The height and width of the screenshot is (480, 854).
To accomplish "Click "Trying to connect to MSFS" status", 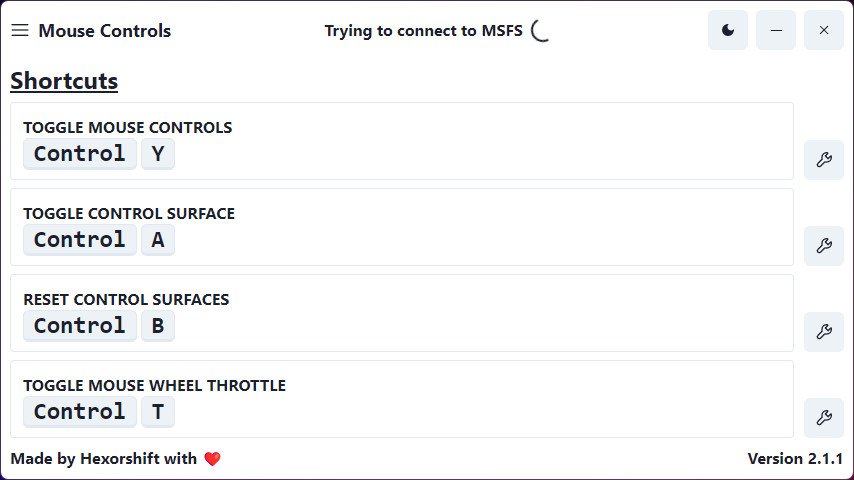I will (x=424, y=31).
